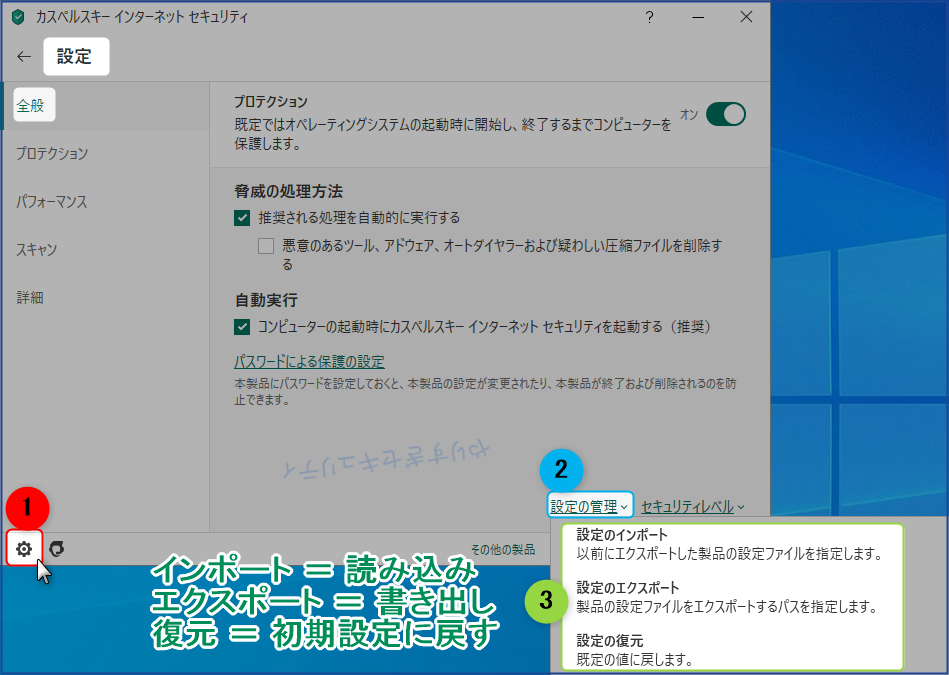Expand the 設定の管理 dropdown
The image size is (949, 675).
click(x=589, y=506)
